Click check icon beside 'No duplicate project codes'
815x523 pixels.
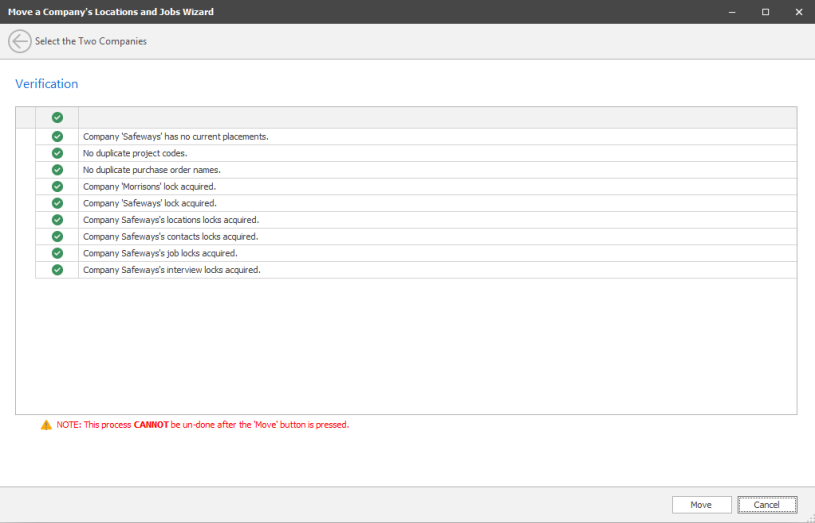click(57, 153)
